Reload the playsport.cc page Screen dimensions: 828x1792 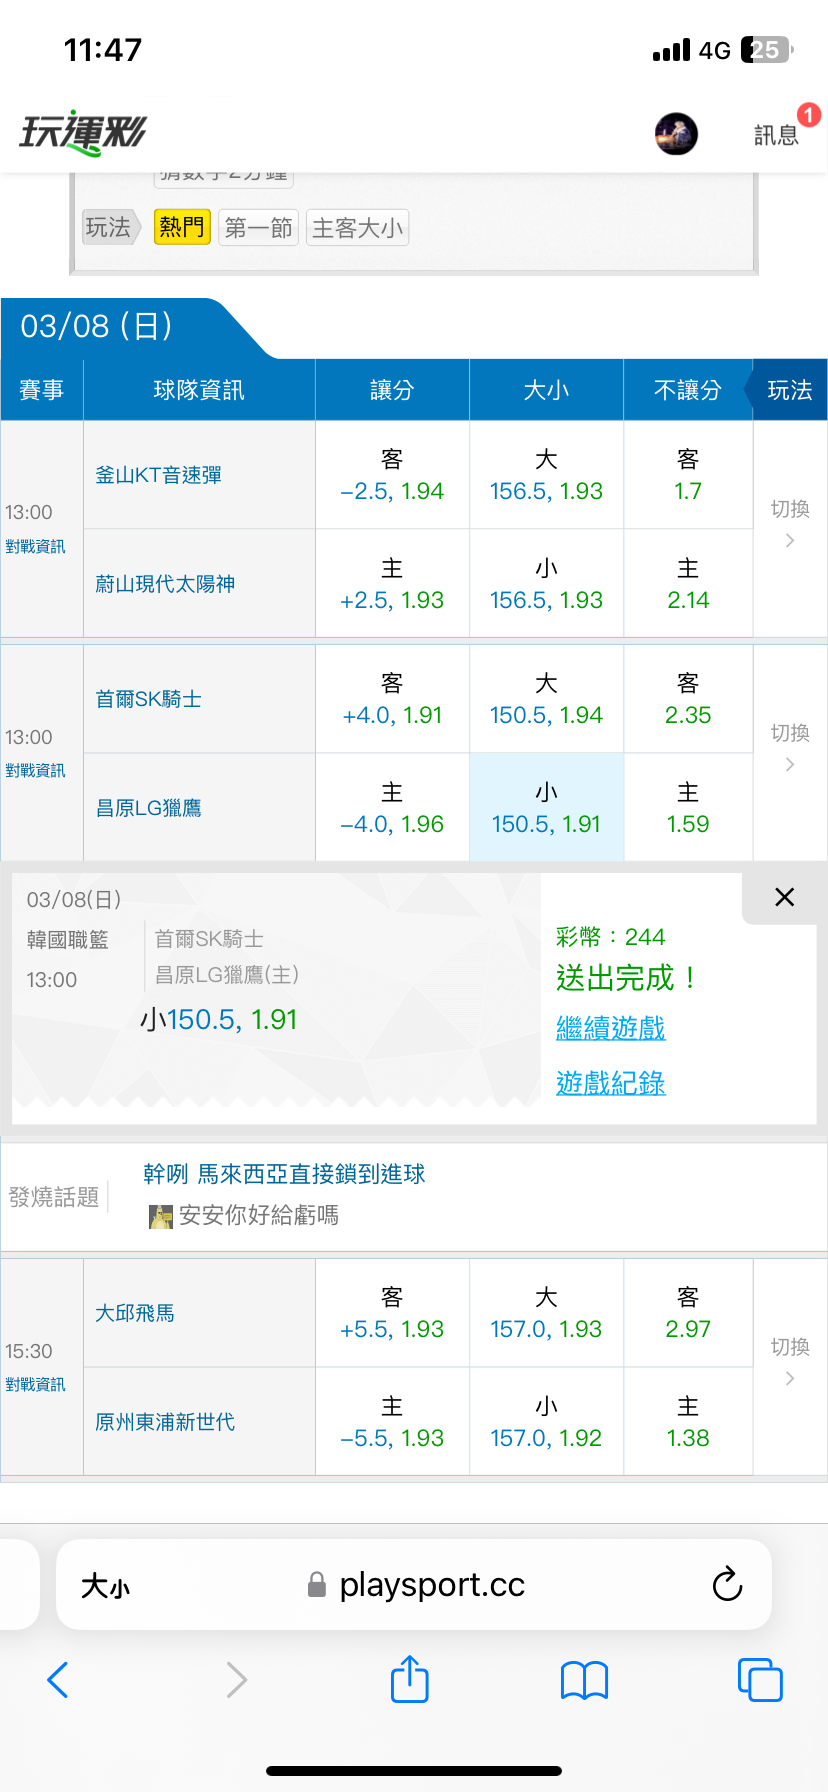727,1584
